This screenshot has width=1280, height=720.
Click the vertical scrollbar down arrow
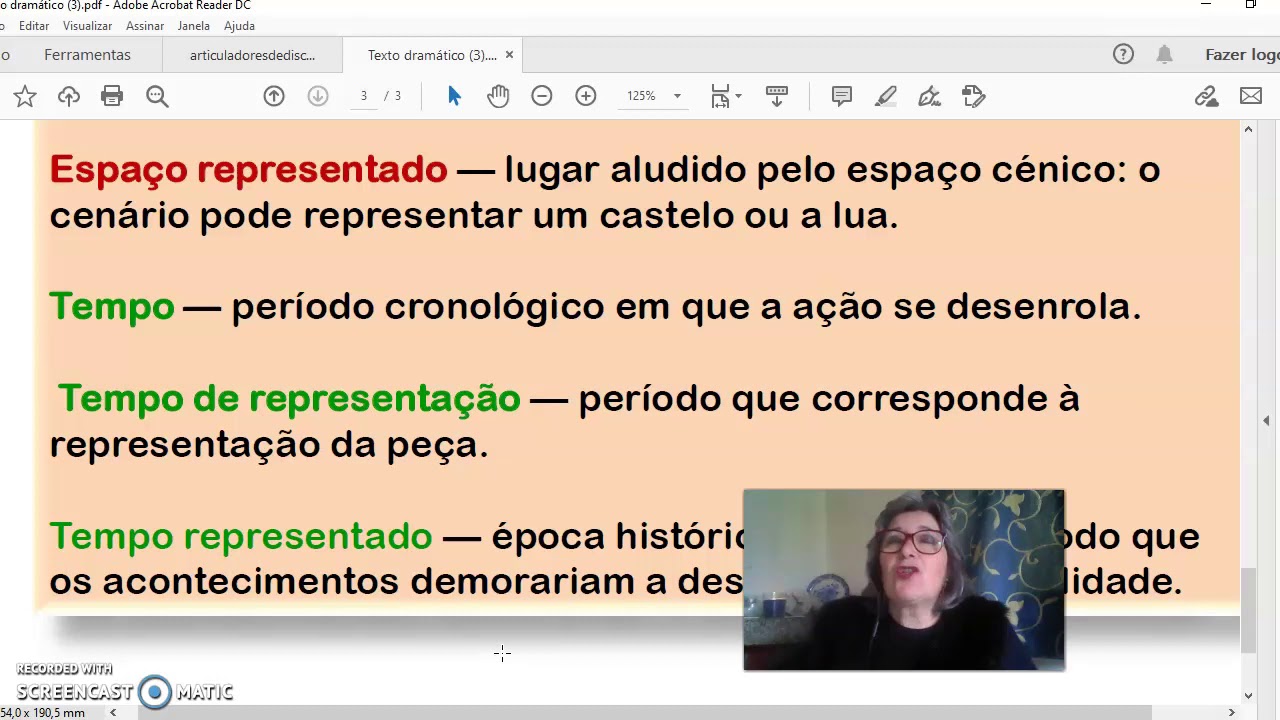coord(1248,696)
